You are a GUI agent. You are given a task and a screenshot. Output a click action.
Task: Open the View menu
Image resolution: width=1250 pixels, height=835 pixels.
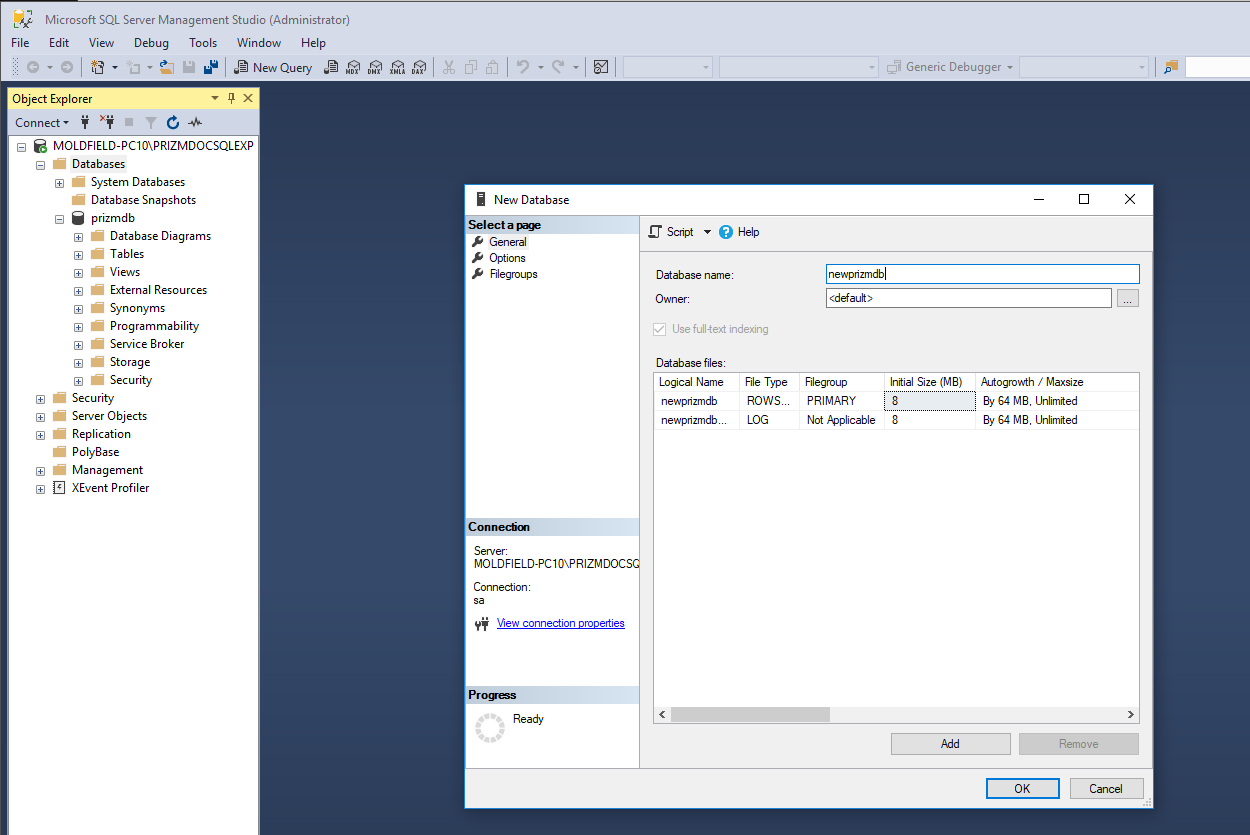pyautogui.click(x=101, y=43)
